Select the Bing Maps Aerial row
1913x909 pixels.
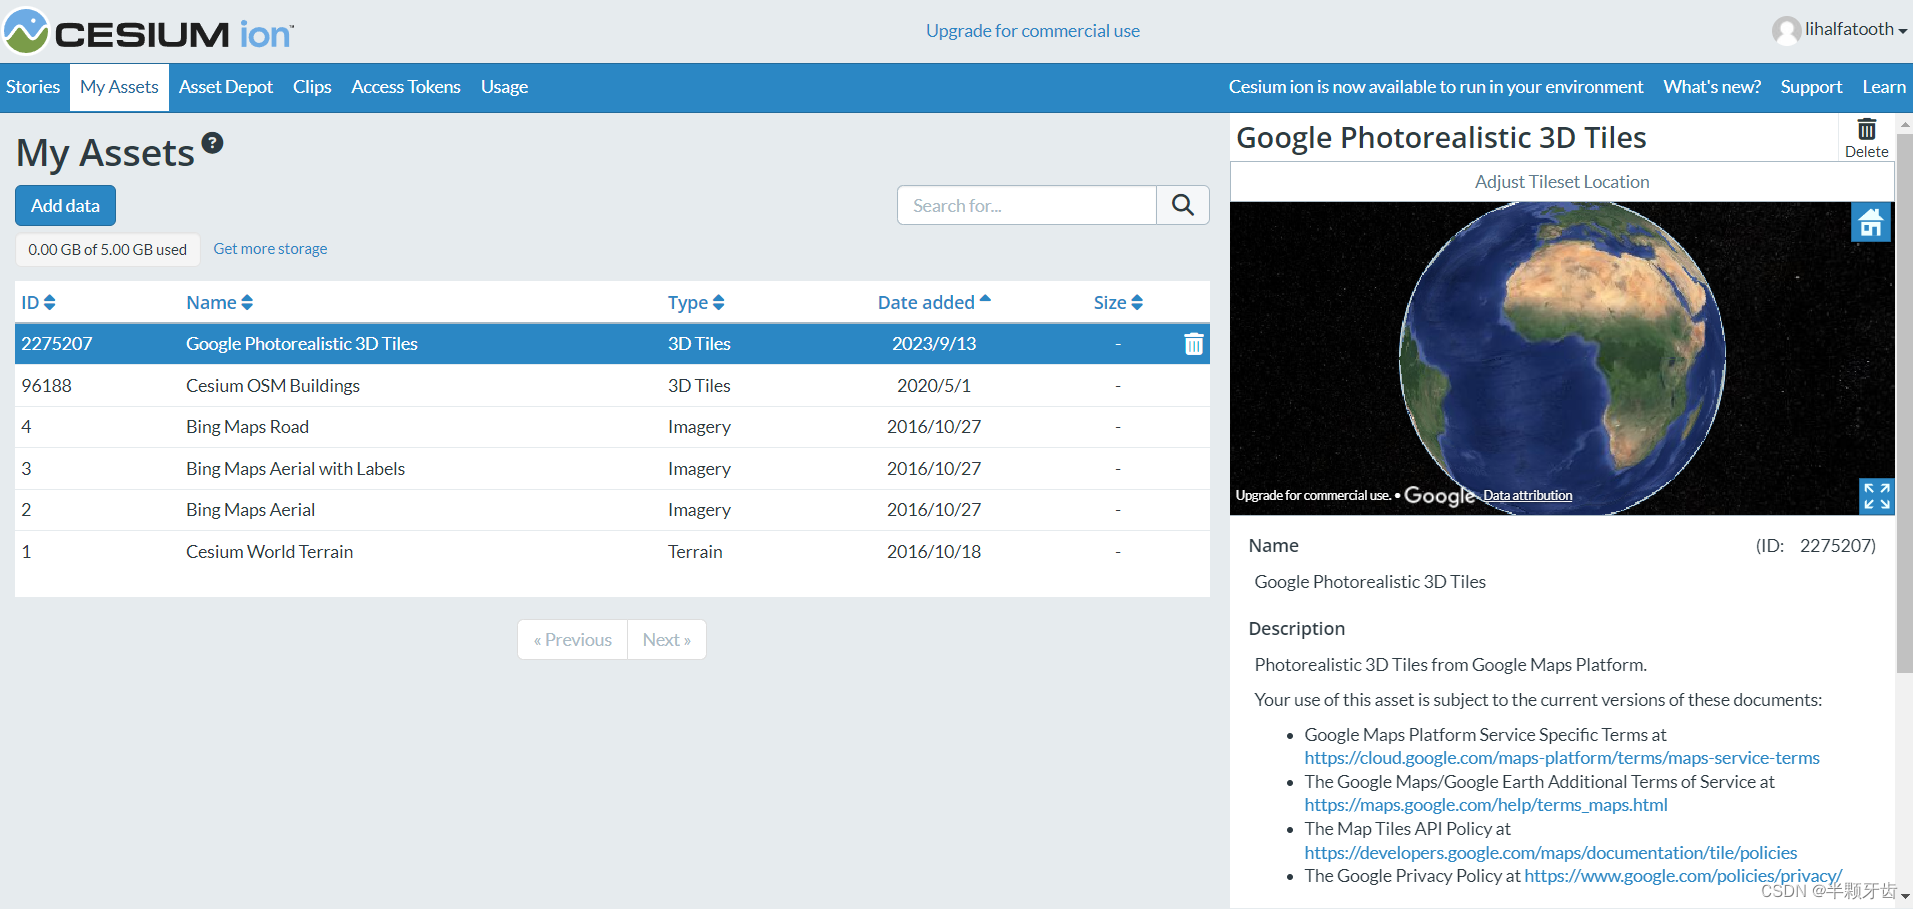click(612, 510)
